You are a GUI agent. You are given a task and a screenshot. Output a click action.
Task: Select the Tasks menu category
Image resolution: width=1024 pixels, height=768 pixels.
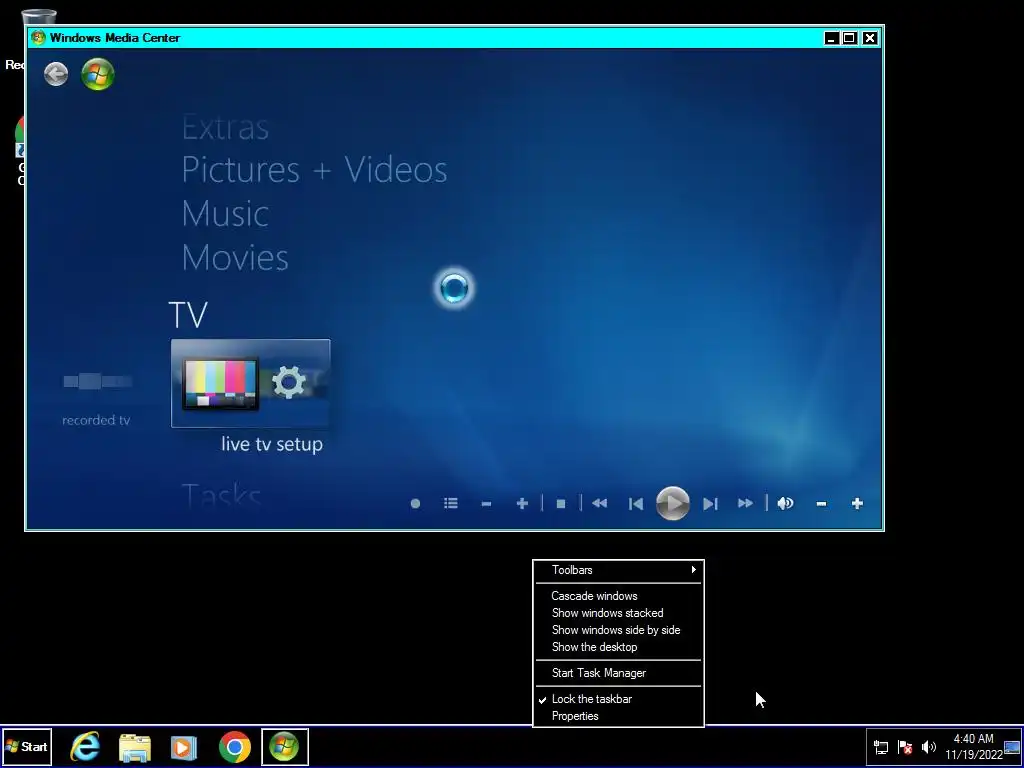pyautogui.click(x=221, y=496)
